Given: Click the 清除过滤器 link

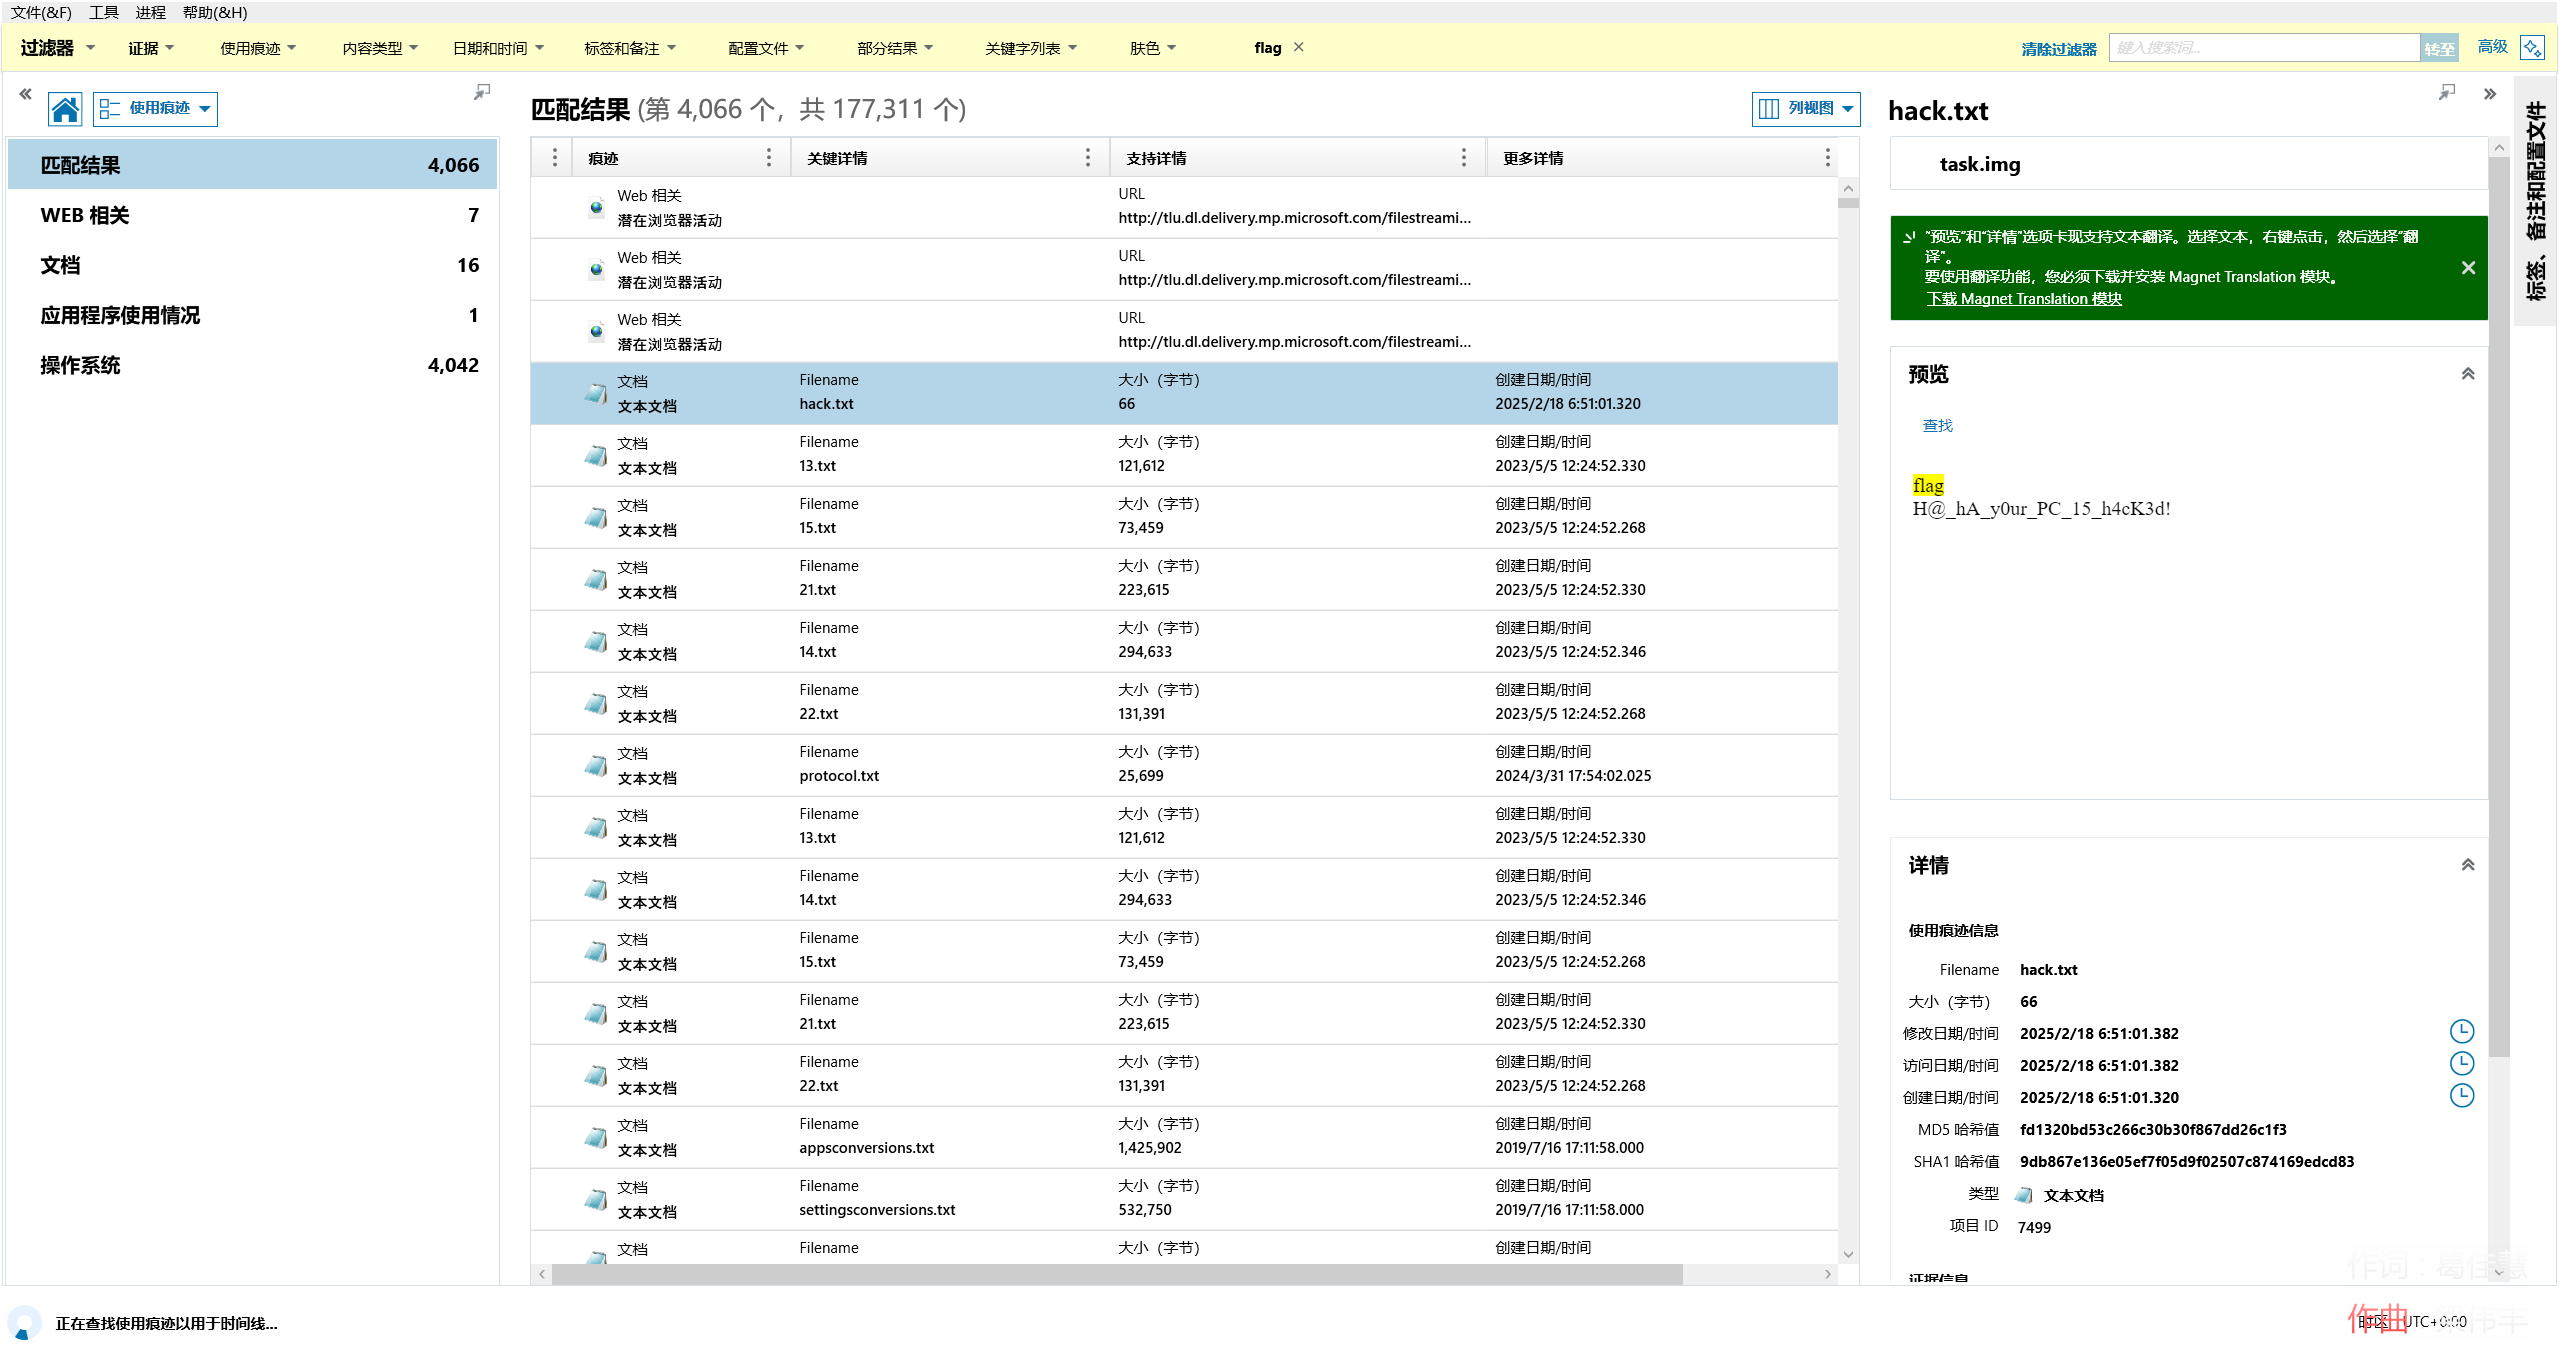Looking at the screenshot, I should click(x=2058, y=49).
